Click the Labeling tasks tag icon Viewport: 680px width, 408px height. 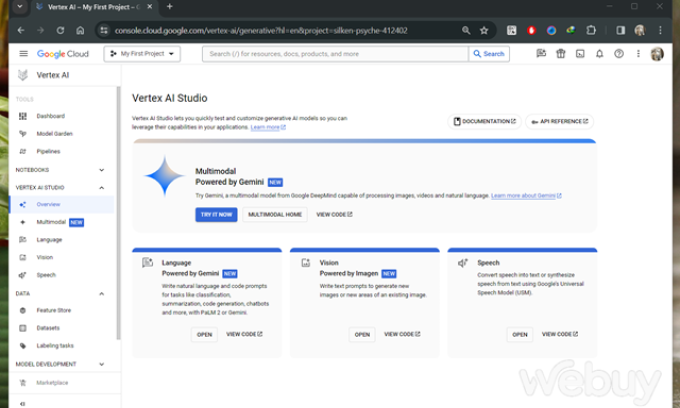[x=23, y=346]
